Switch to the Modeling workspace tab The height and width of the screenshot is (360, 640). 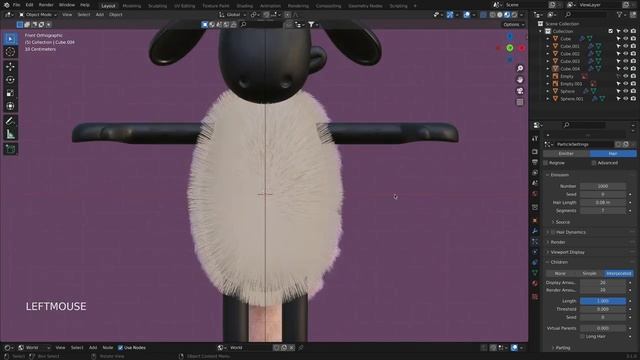coord(131,6)
